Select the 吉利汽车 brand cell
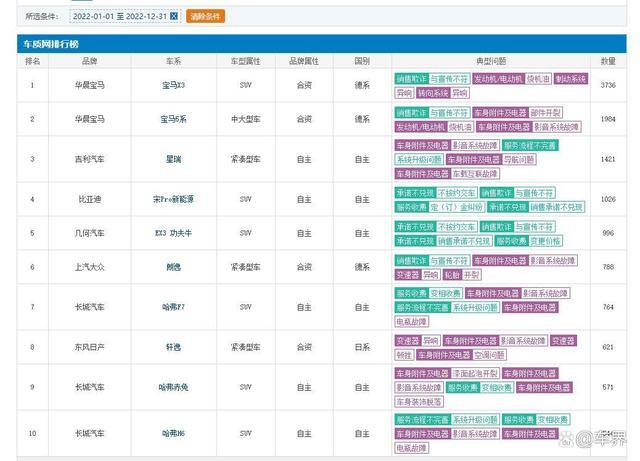Image resolution: width=640 pixels, height=461 pixels. pyautogui.click(x=90, y=159)
